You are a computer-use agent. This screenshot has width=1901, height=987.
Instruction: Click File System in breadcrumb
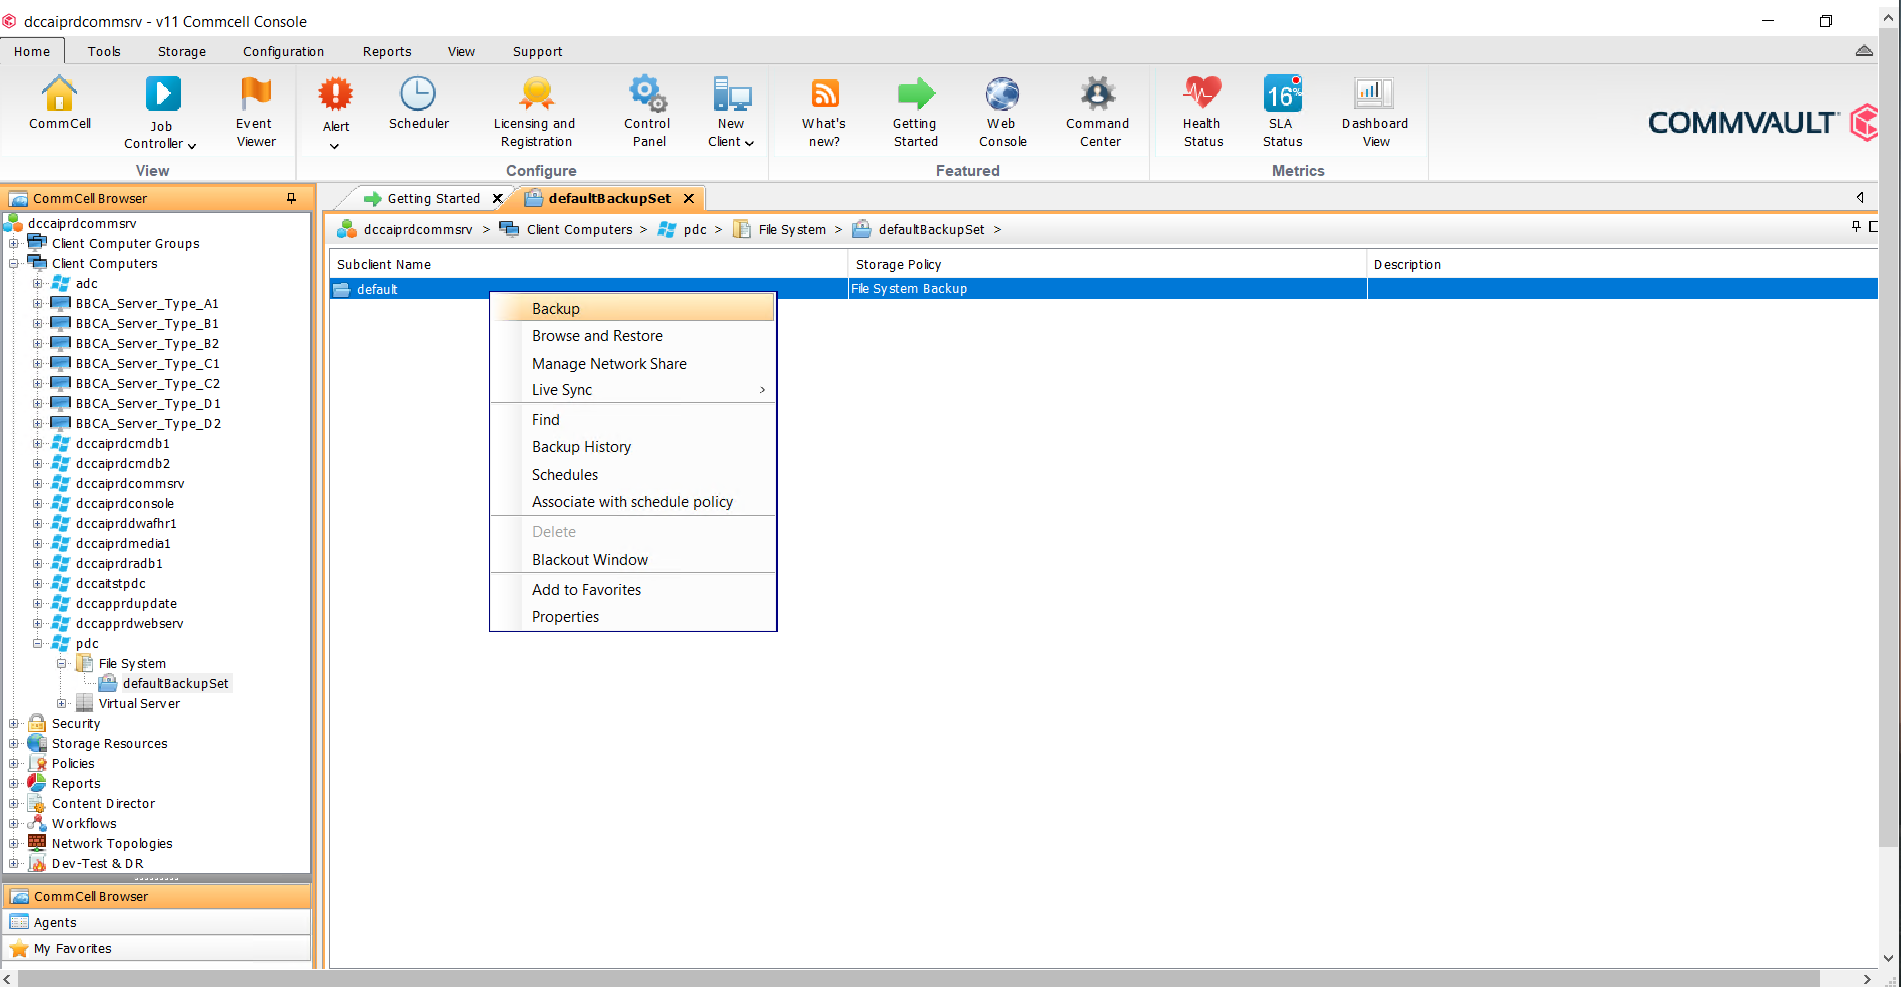[792, 229]
